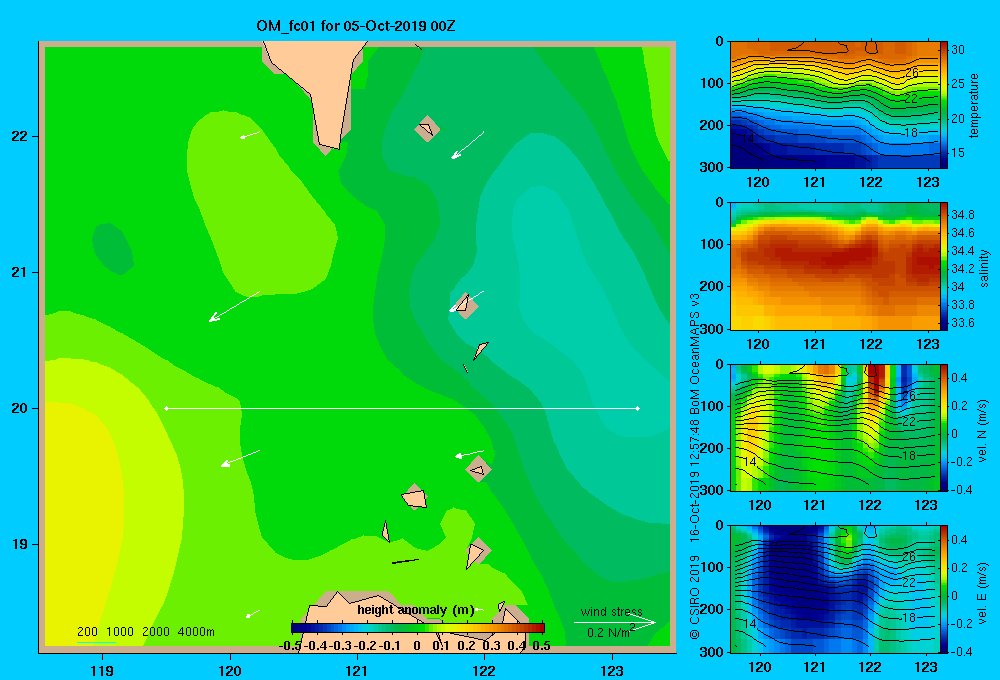
Task: Click the '15' tick on the temperature colorbar
Action: [x=958, y=153]
